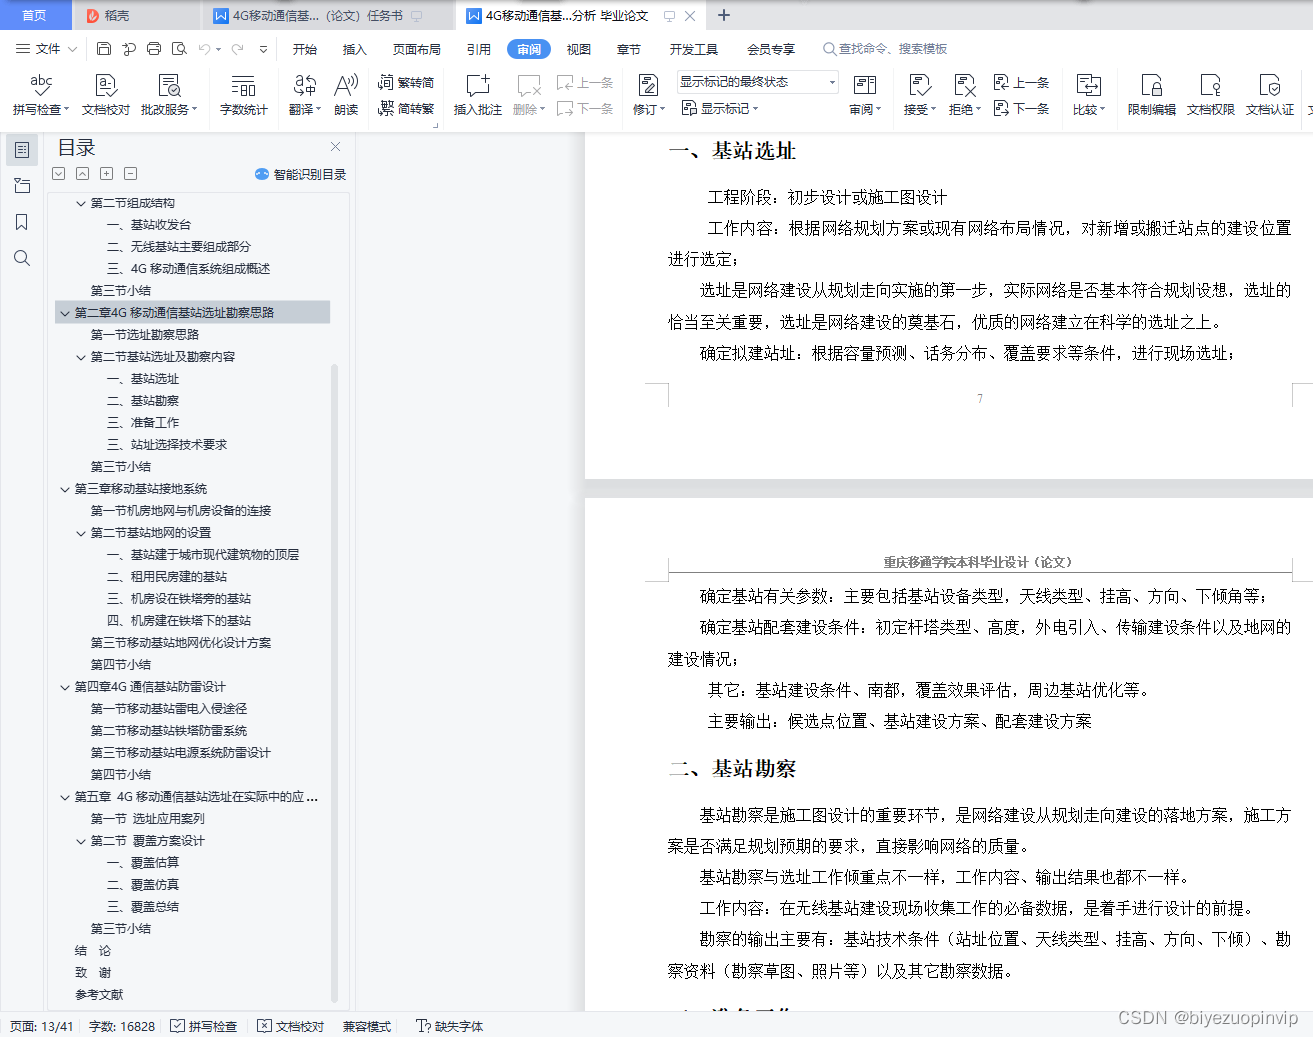1313x1037 pixels.
Task: Open the file (文件) menu dropdown
Action: click(x=45, y=48)
